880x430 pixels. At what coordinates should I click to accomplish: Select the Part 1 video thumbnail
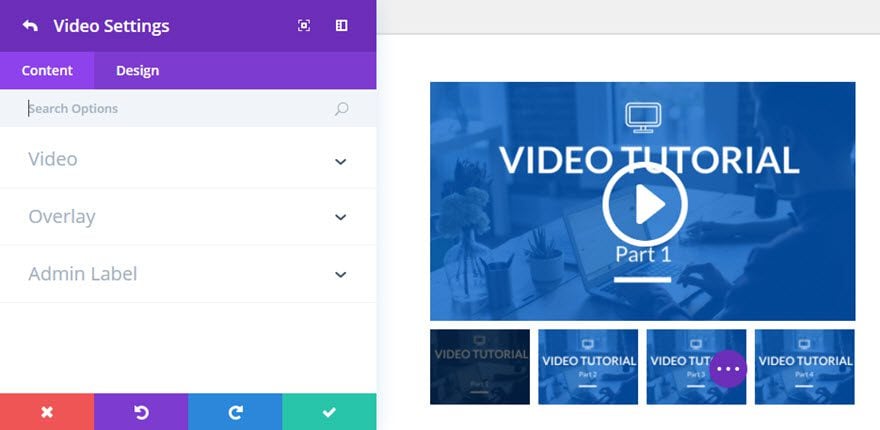[x=480, y=367]
